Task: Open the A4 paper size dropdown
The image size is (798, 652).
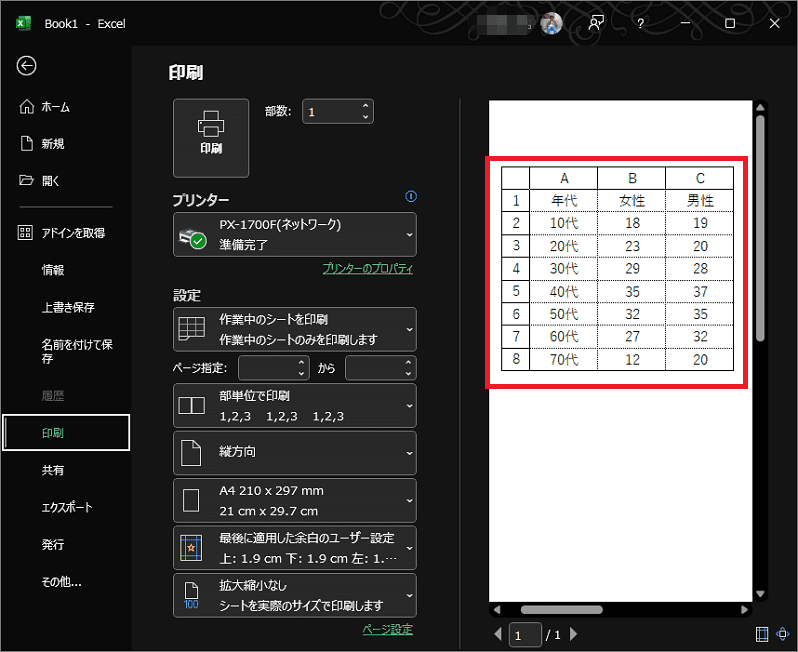Action: click(x=294, y=500)
